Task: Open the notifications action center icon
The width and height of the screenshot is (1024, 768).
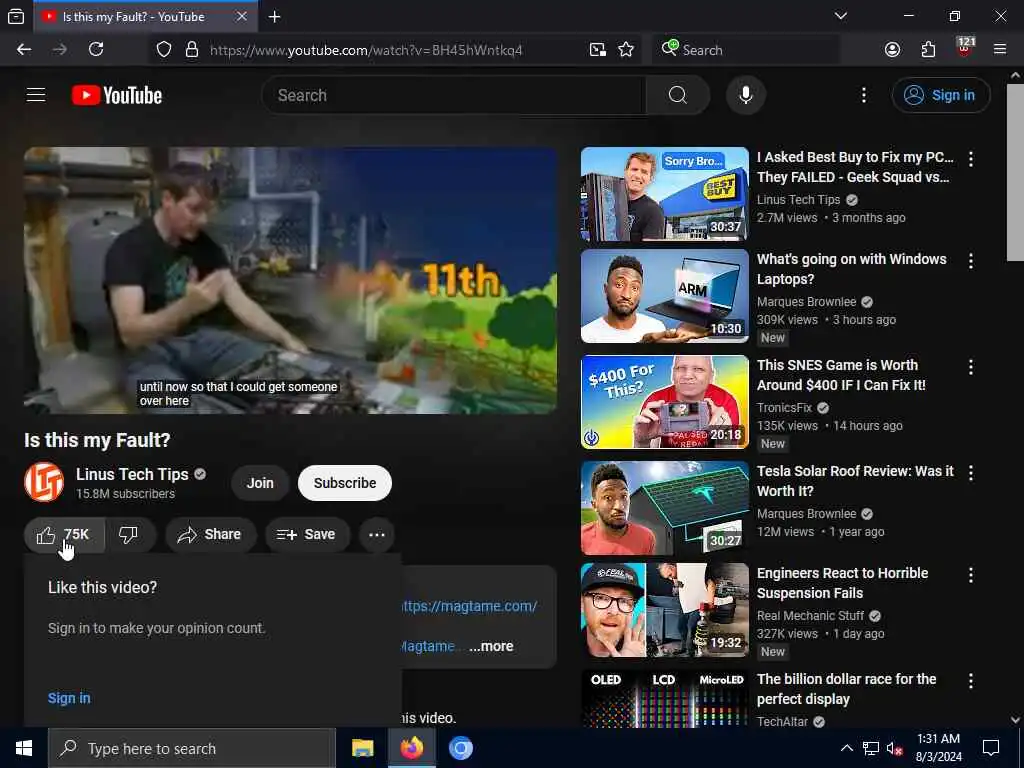Action: tap(991, 748)
